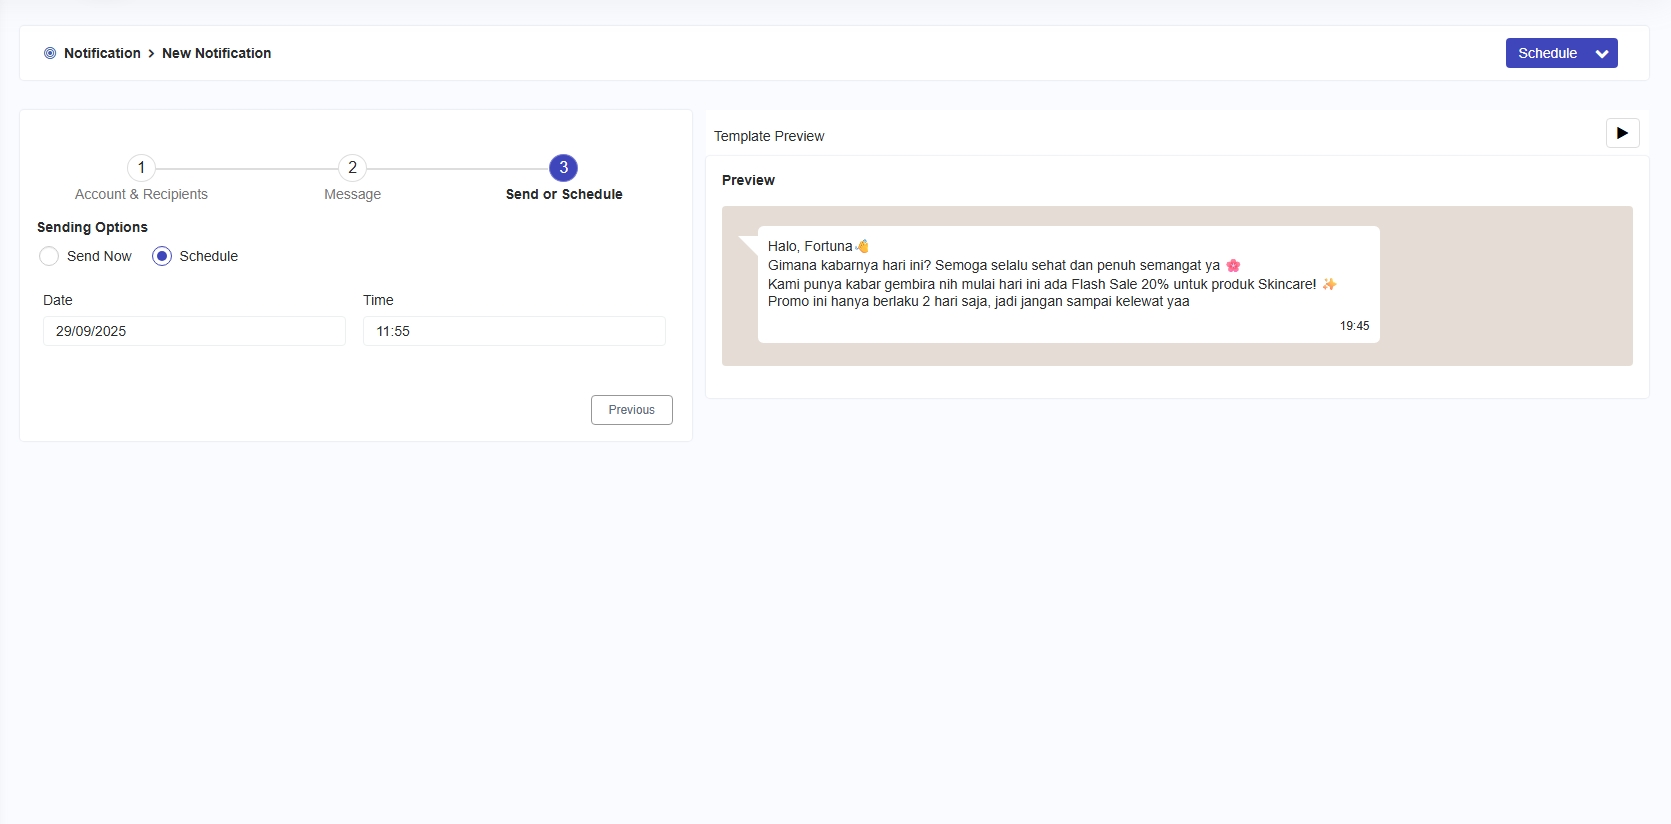The height and width of the screenshot is (824, 1671).
Task: Open the Schedule button's dropdown arrow
Action: point(1602,54)
